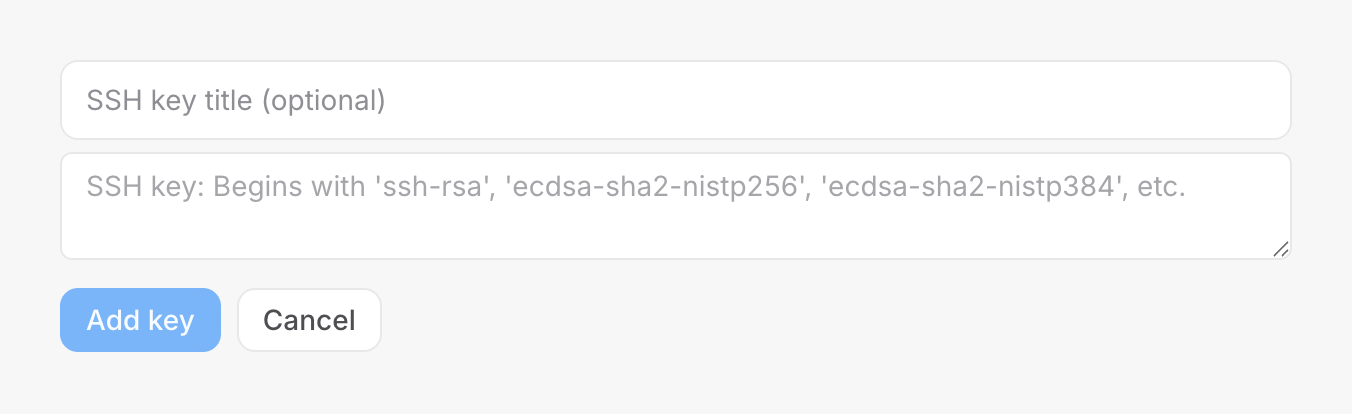Focus the top text field for key title
This screenshot has height=414, width=1352.
click(x=675, y=100)
